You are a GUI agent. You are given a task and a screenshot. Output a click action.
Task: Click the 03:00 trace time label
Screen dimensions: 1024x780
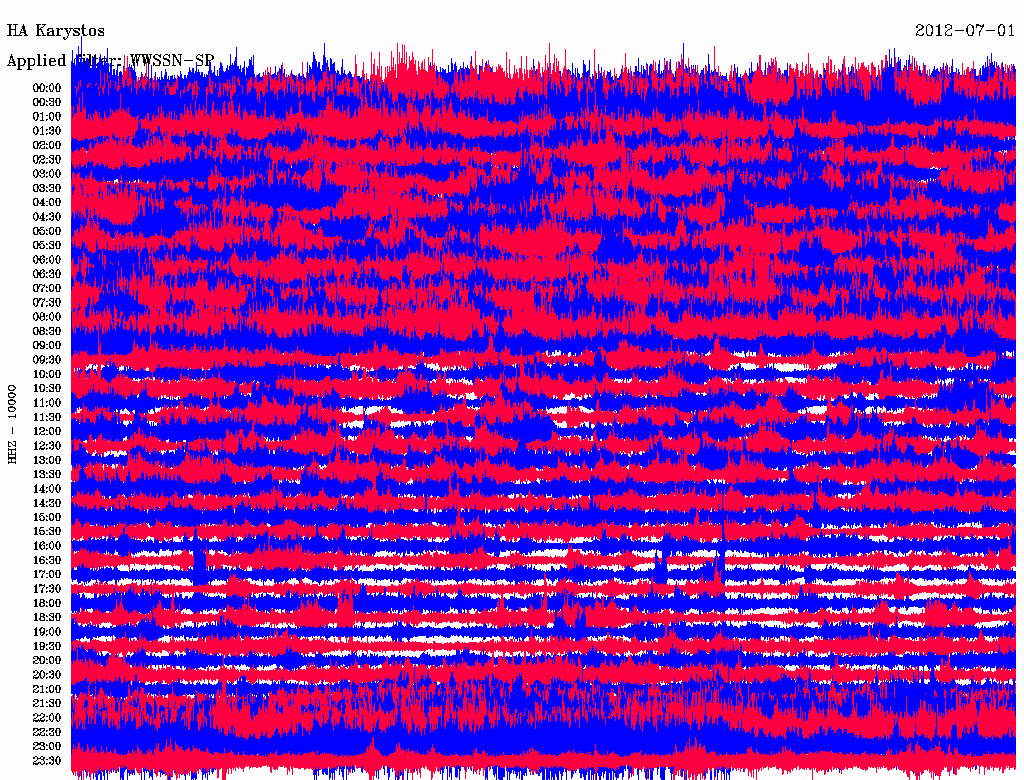point(47,174)
